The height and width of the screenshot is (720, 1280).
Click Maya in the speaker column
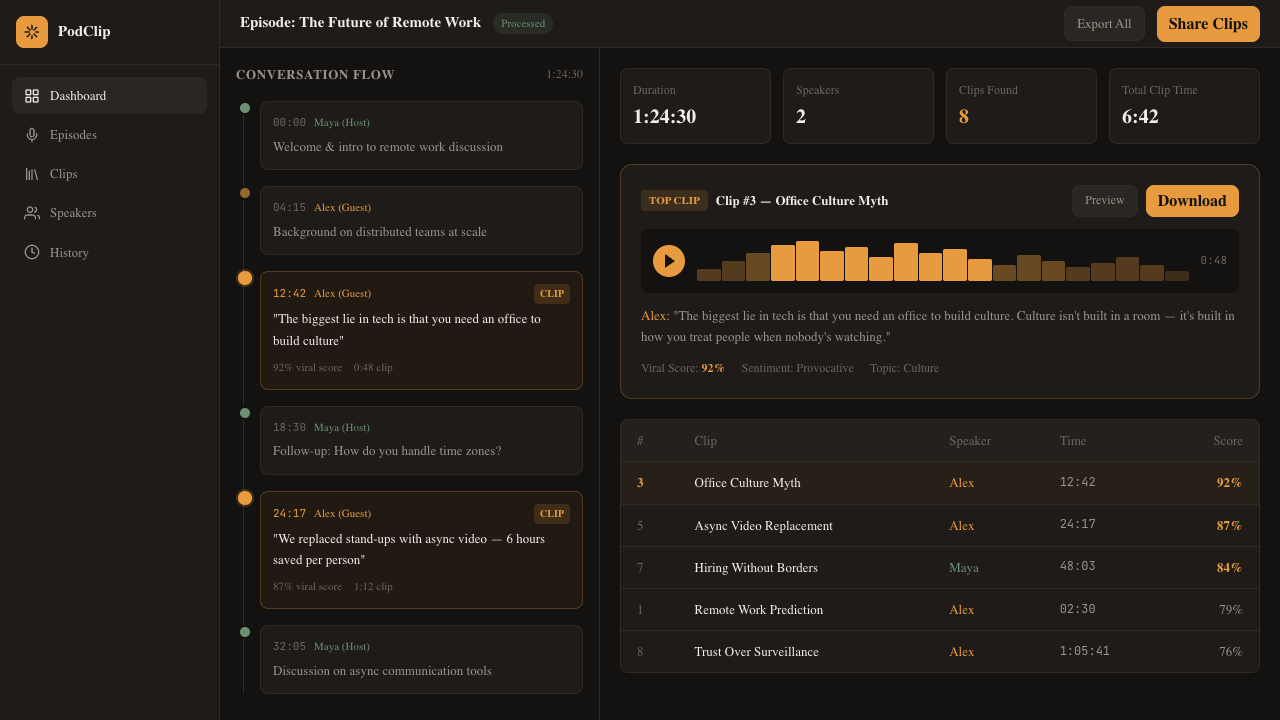click(964, 568)
